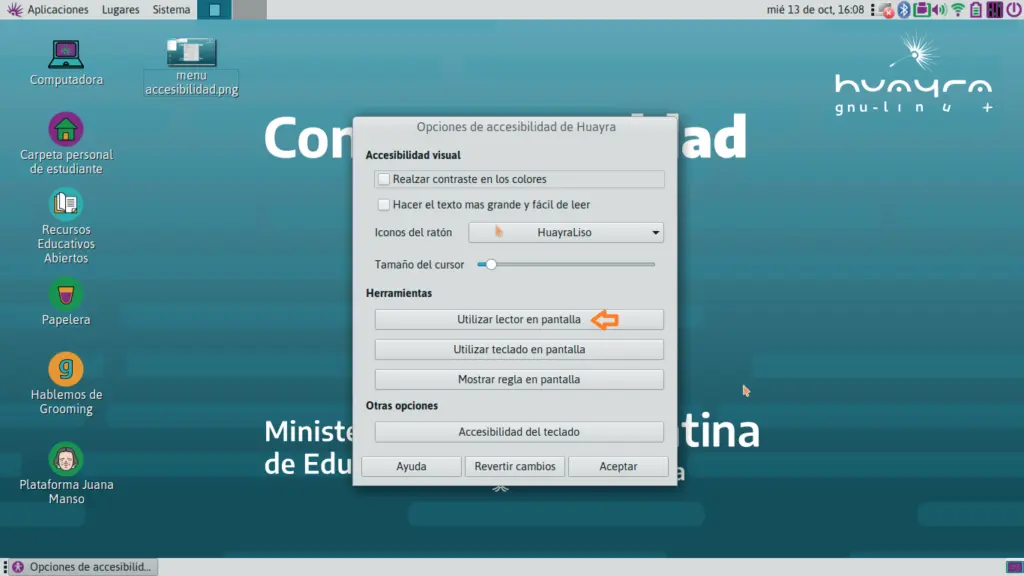Screen dimensions: 1024x576
Task: Click Revertir cambios button
Action: (515, 466)
